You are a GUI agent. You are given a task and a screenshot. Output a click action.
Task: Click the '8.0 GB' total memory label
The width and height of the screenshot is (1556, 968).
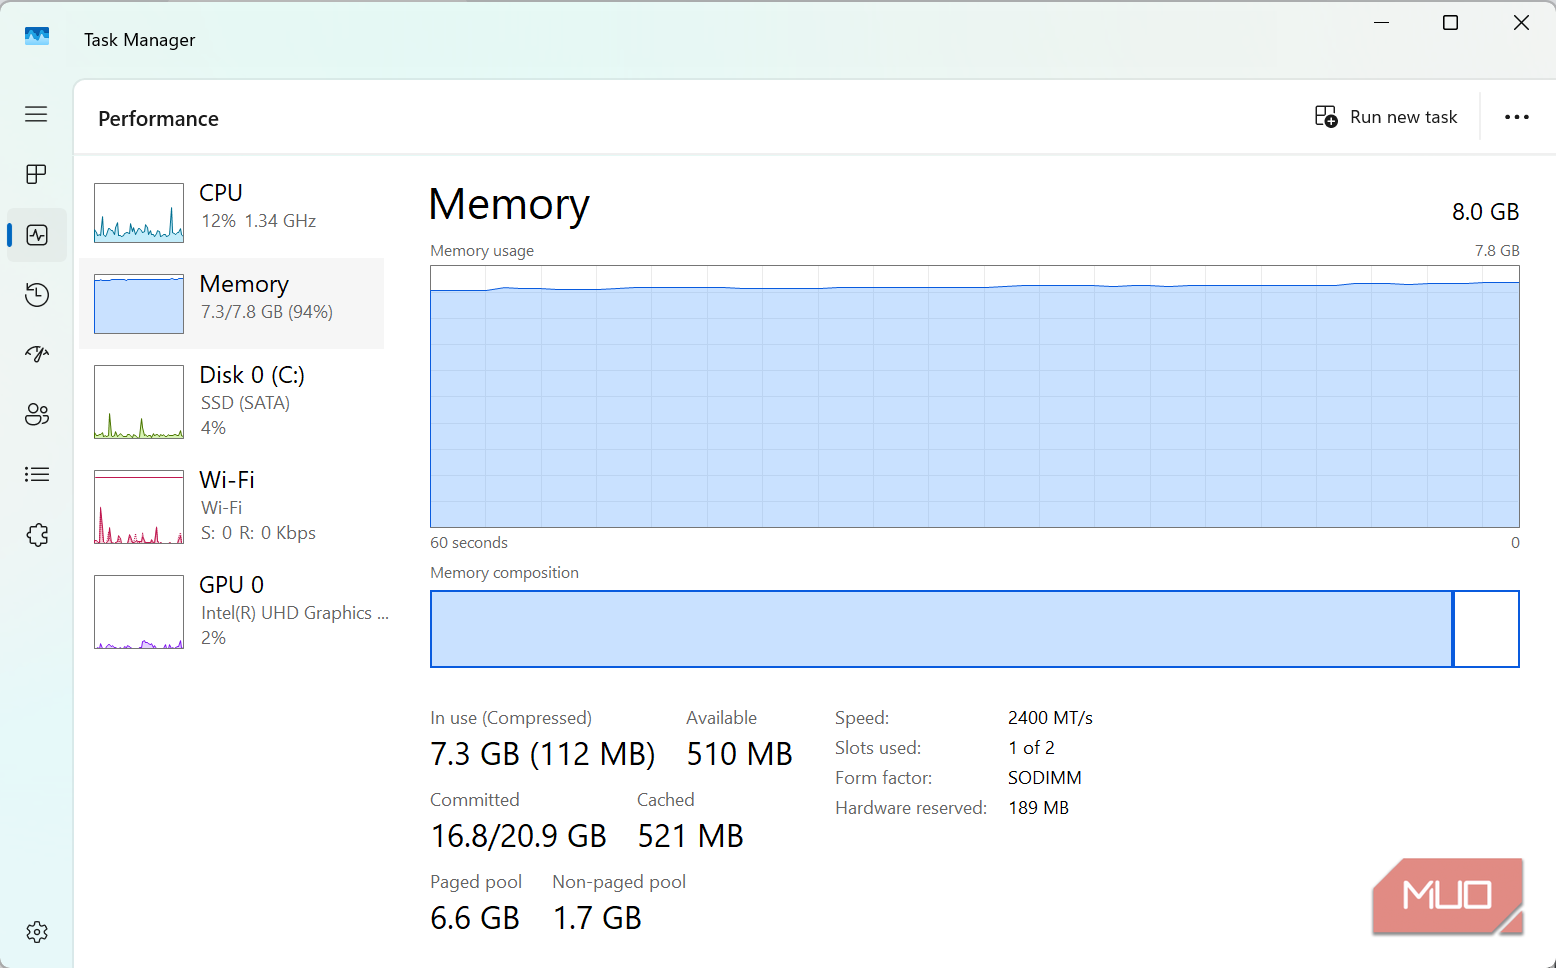coord(1485,212)
